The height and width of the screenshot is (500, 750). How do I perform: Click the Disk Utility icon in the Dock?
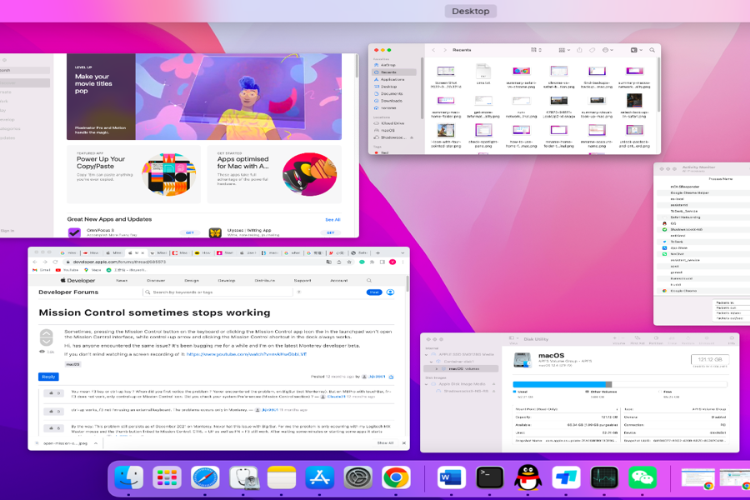(243, 478)
